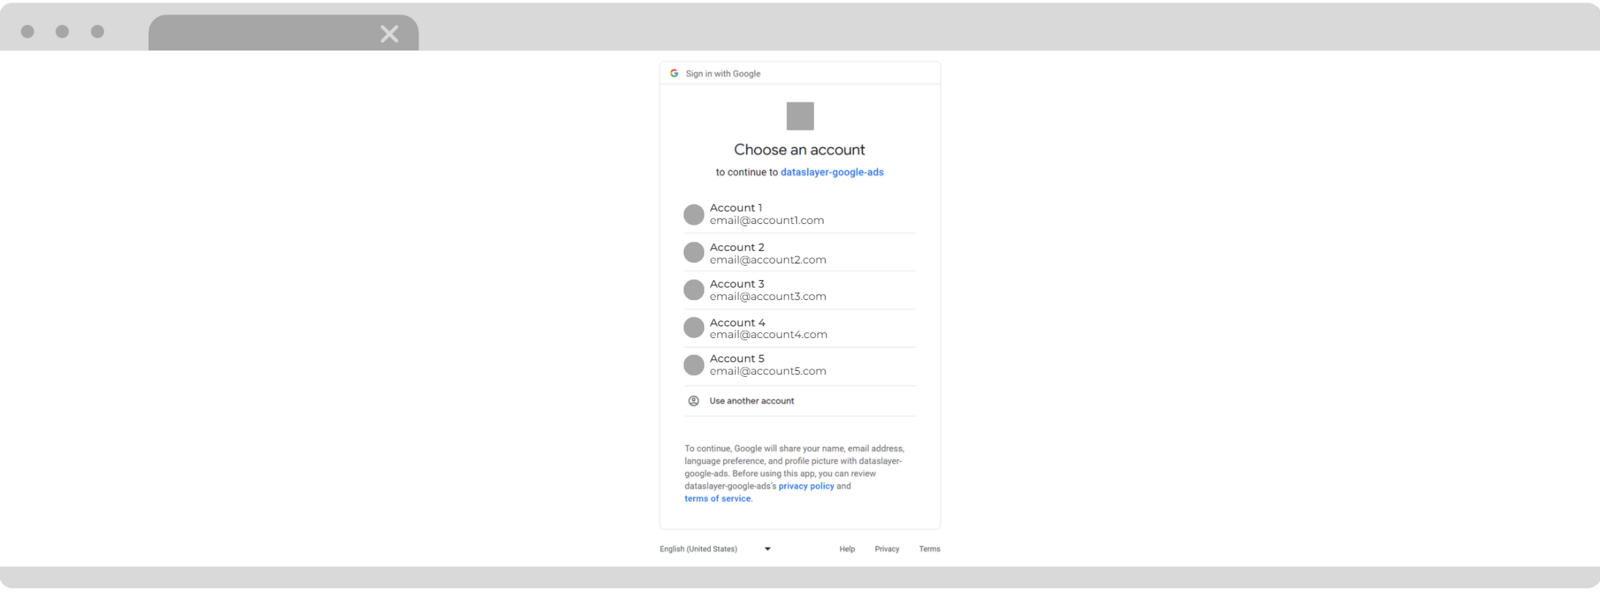
Task: Click Use another account
Action: pos(752,401)
